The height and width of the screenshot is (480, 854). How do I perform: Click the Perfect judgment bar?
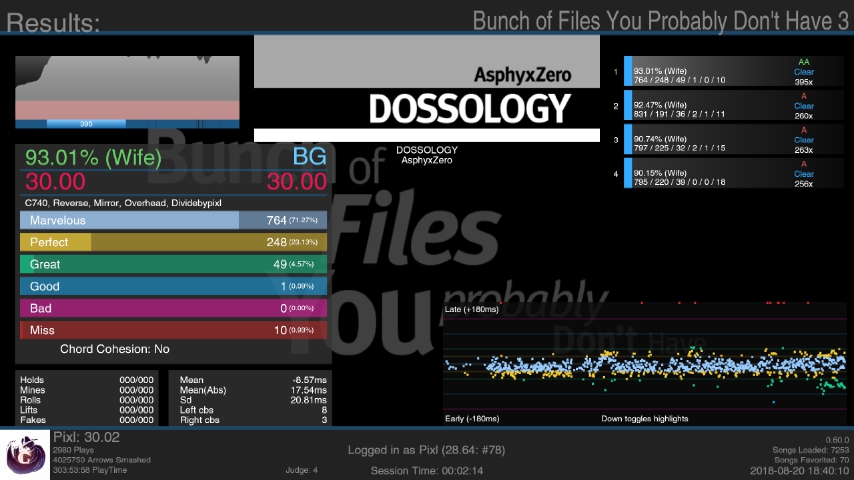tap(174, 242)
